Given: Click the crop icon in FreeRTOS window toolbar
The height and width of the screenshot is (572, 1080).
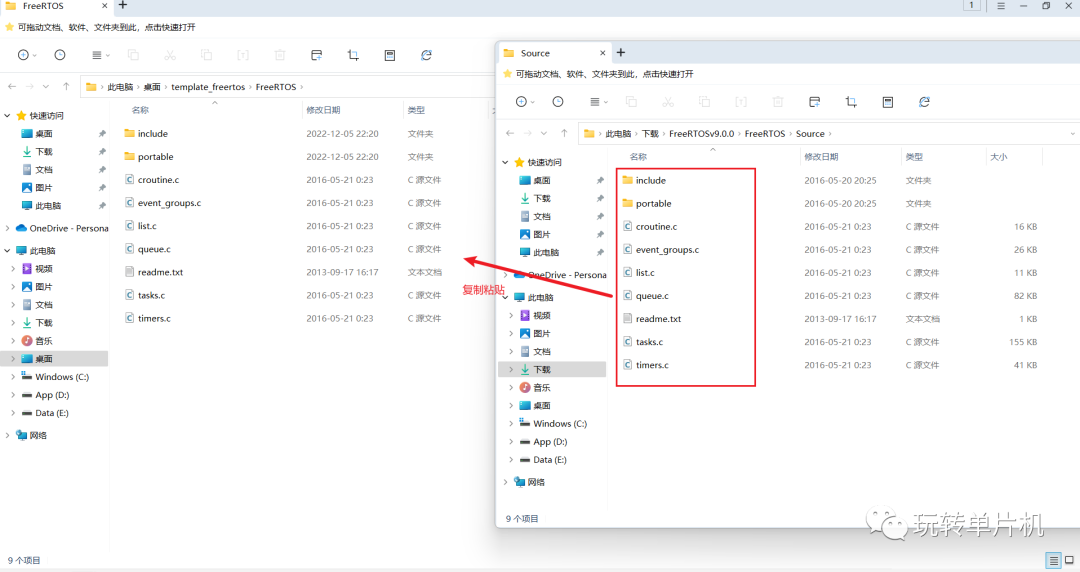Looking at the screenshot, I should click(x=353, y=55).
